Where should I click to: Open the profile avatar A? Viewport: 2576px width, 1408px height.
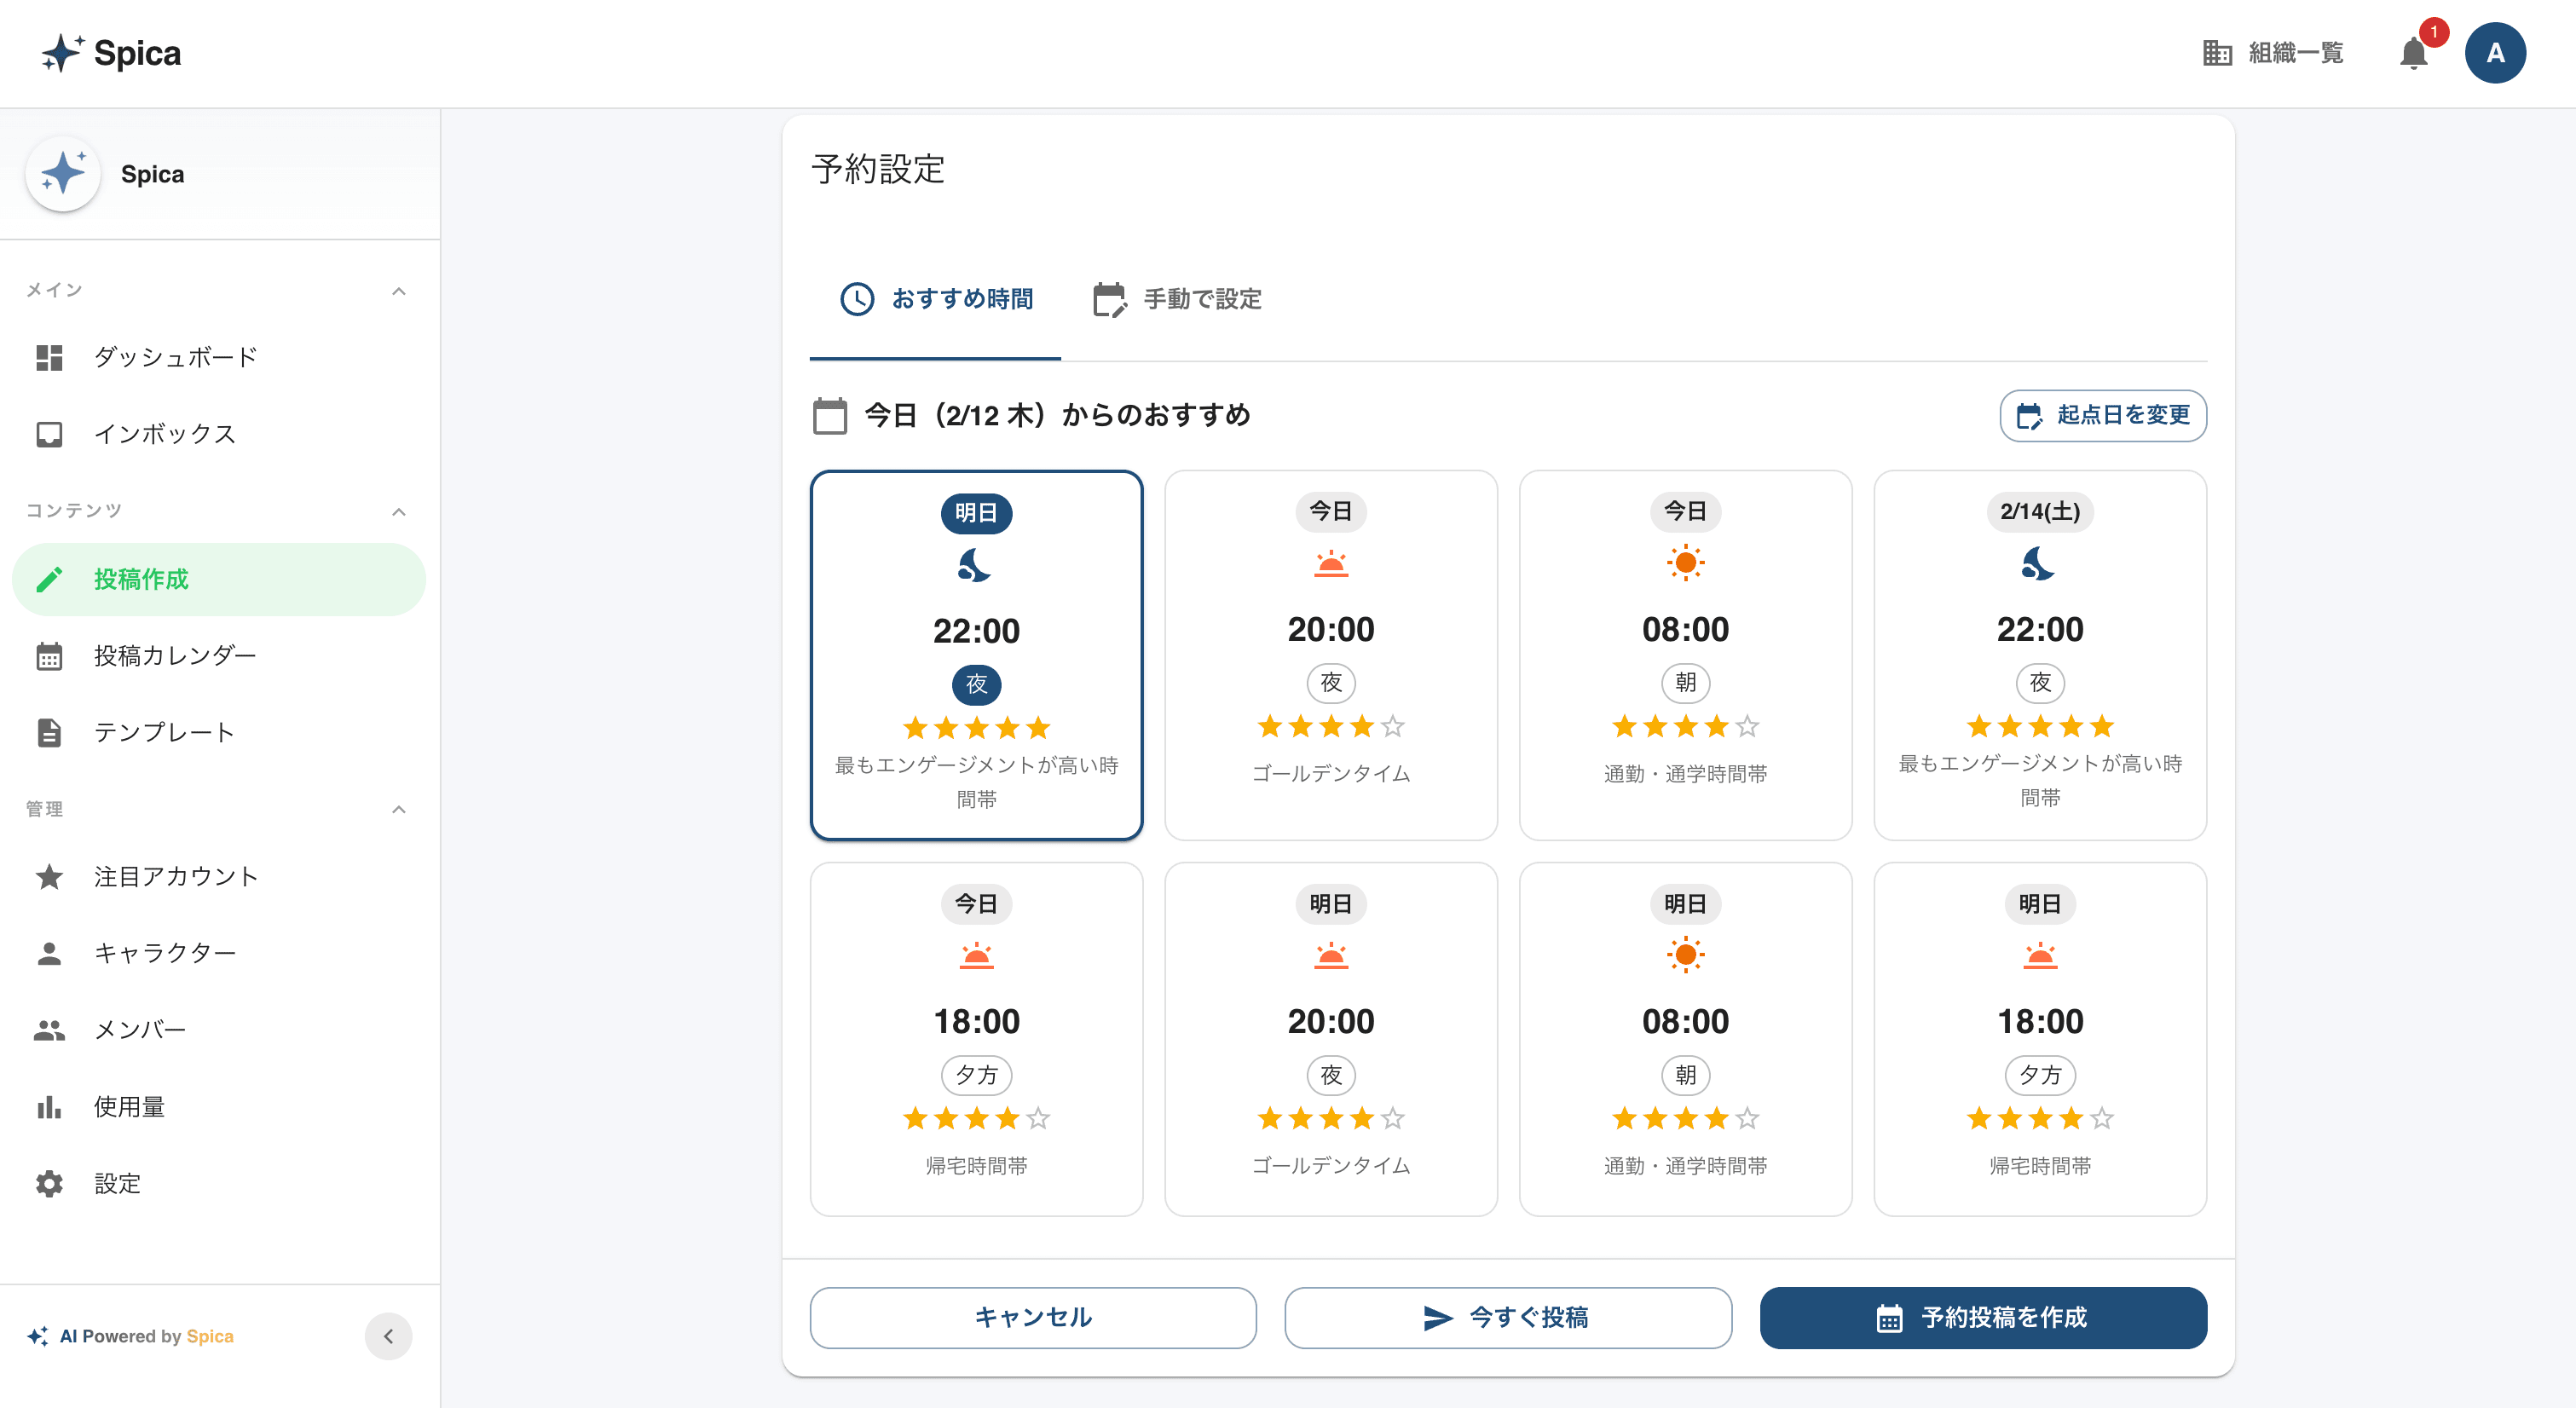2496,53
